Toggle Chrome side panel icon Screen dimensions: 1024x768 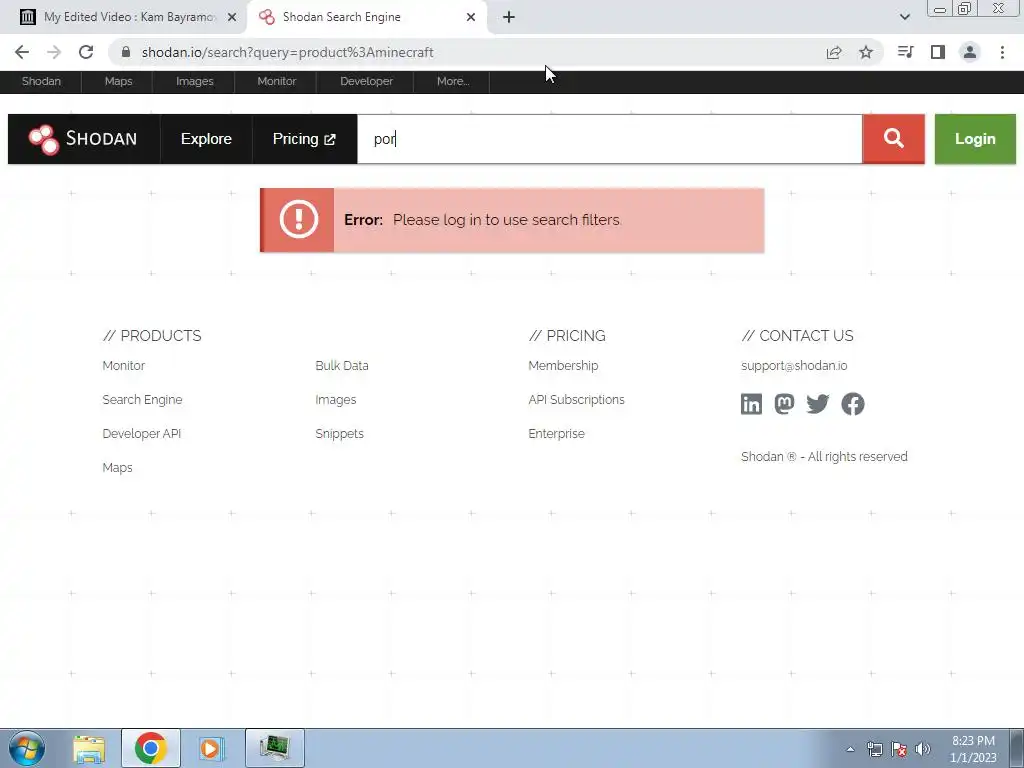click(938, 52)
